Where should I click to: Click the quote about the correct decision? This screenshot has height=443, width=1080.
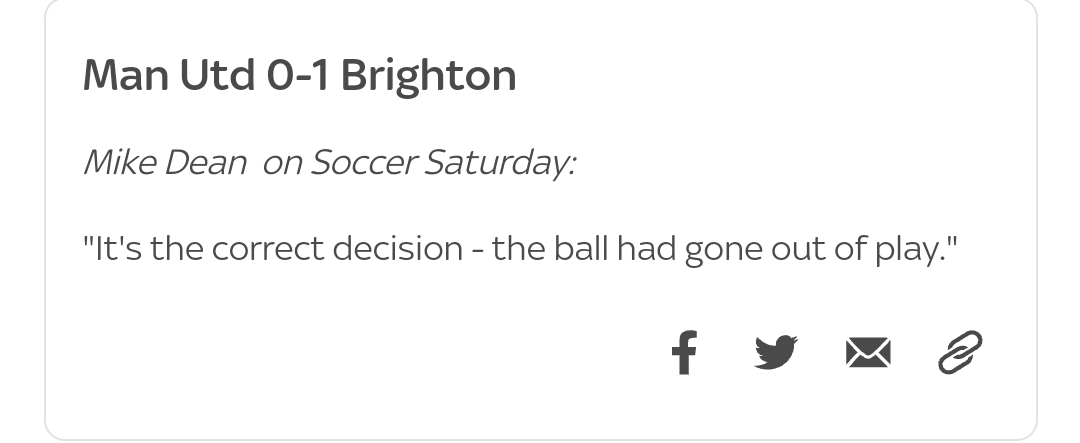click(x=521, y=249)
